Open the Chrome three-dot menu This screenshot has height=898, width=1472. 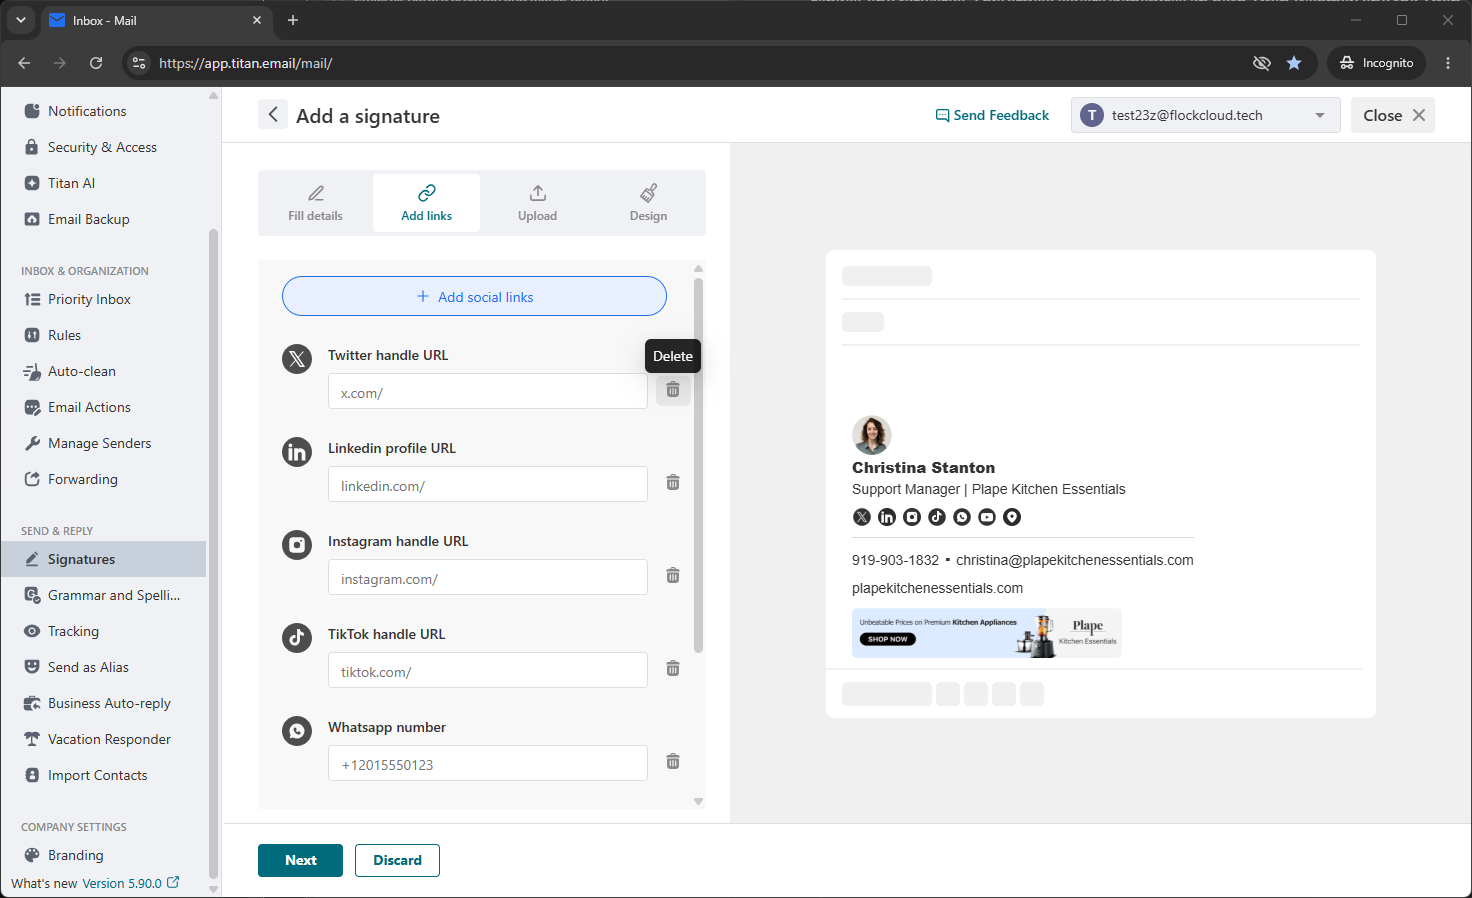1448,63
